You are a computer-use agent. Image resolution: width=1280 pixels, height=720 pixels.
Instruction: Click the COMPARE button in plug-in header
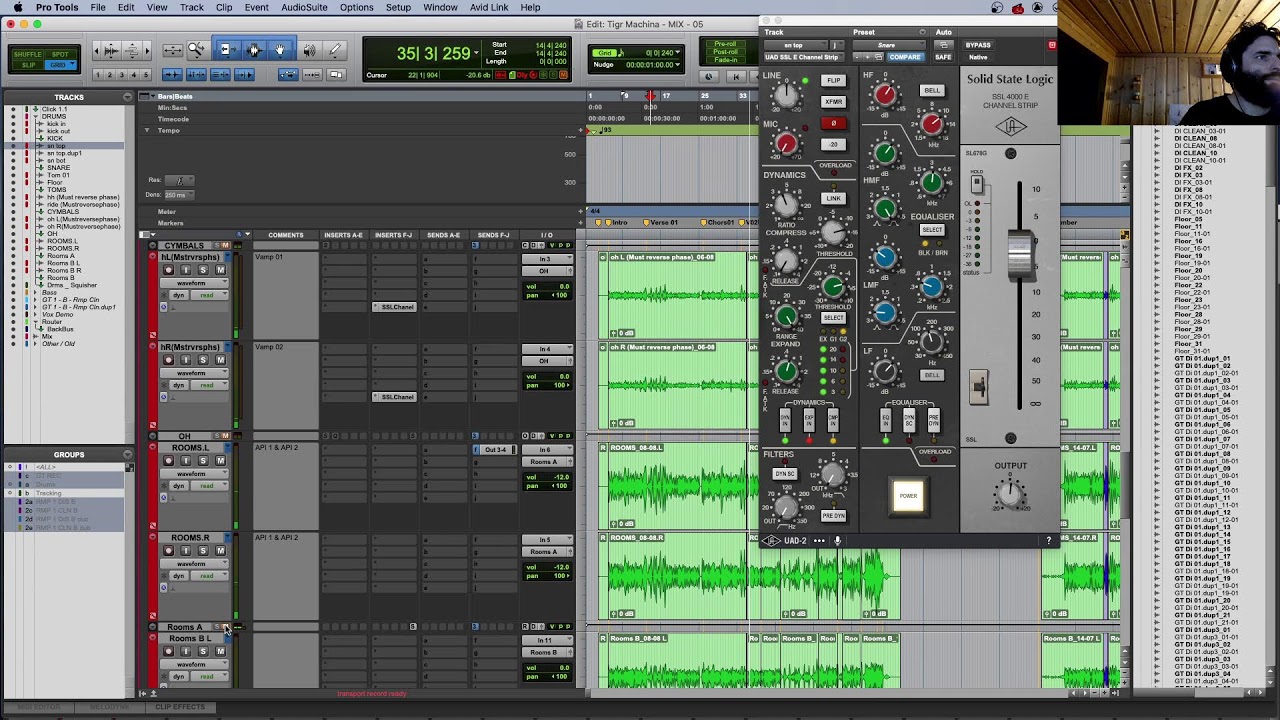905,57
